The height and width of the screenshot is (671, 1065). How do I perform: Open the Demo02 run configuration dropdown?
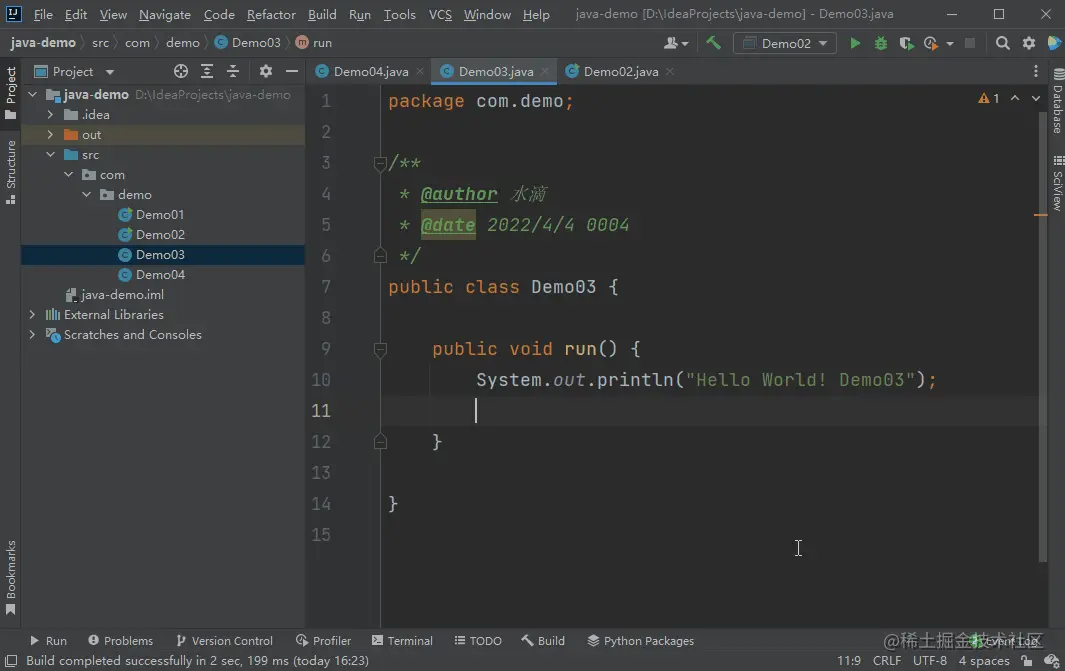785,43
